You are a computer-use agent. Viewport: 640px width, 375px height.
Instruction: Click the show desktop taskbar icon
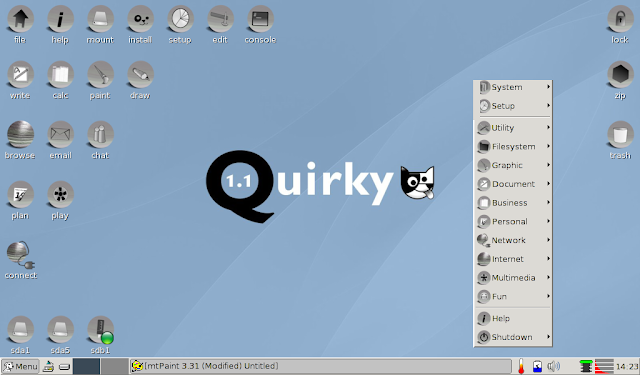(x=48, y=366)
